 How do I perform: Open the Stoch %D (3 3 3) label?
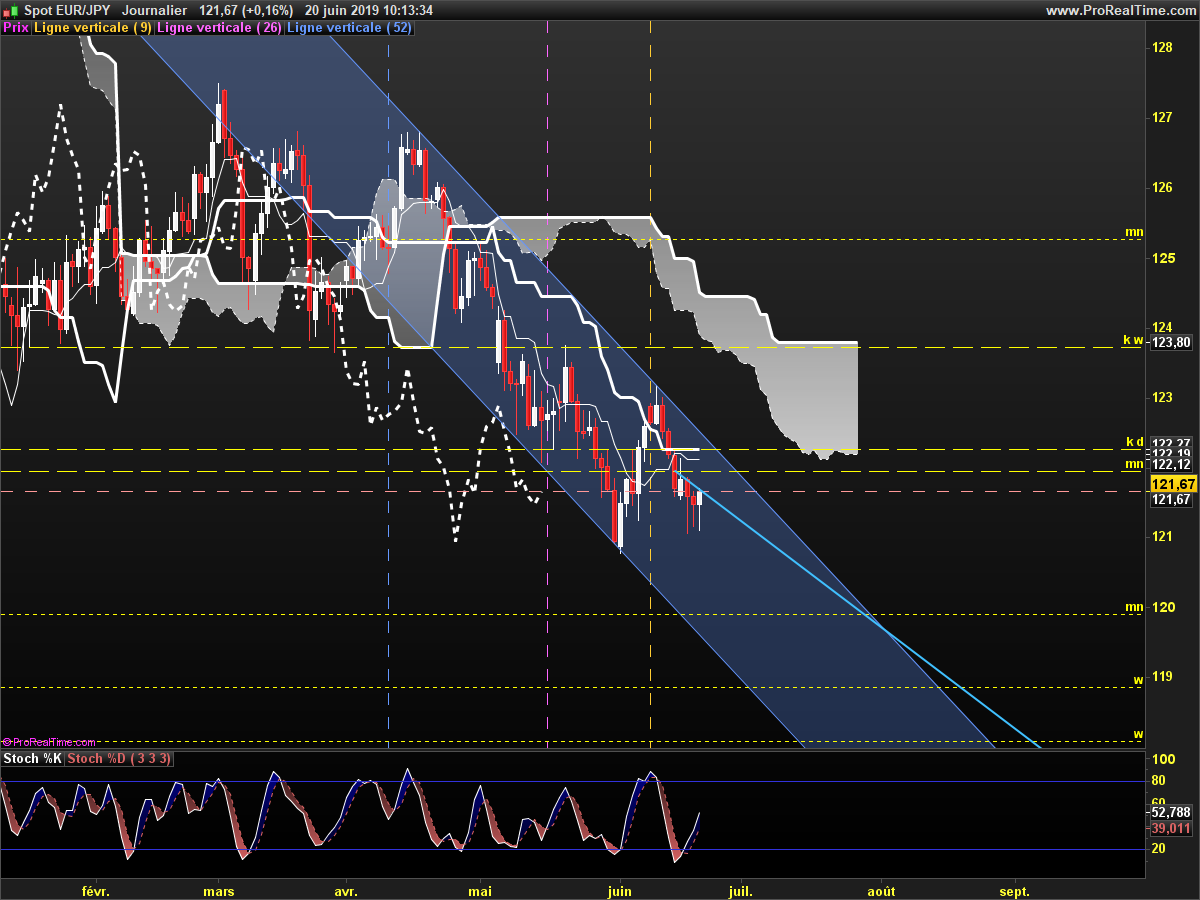[x=119, y=759]
